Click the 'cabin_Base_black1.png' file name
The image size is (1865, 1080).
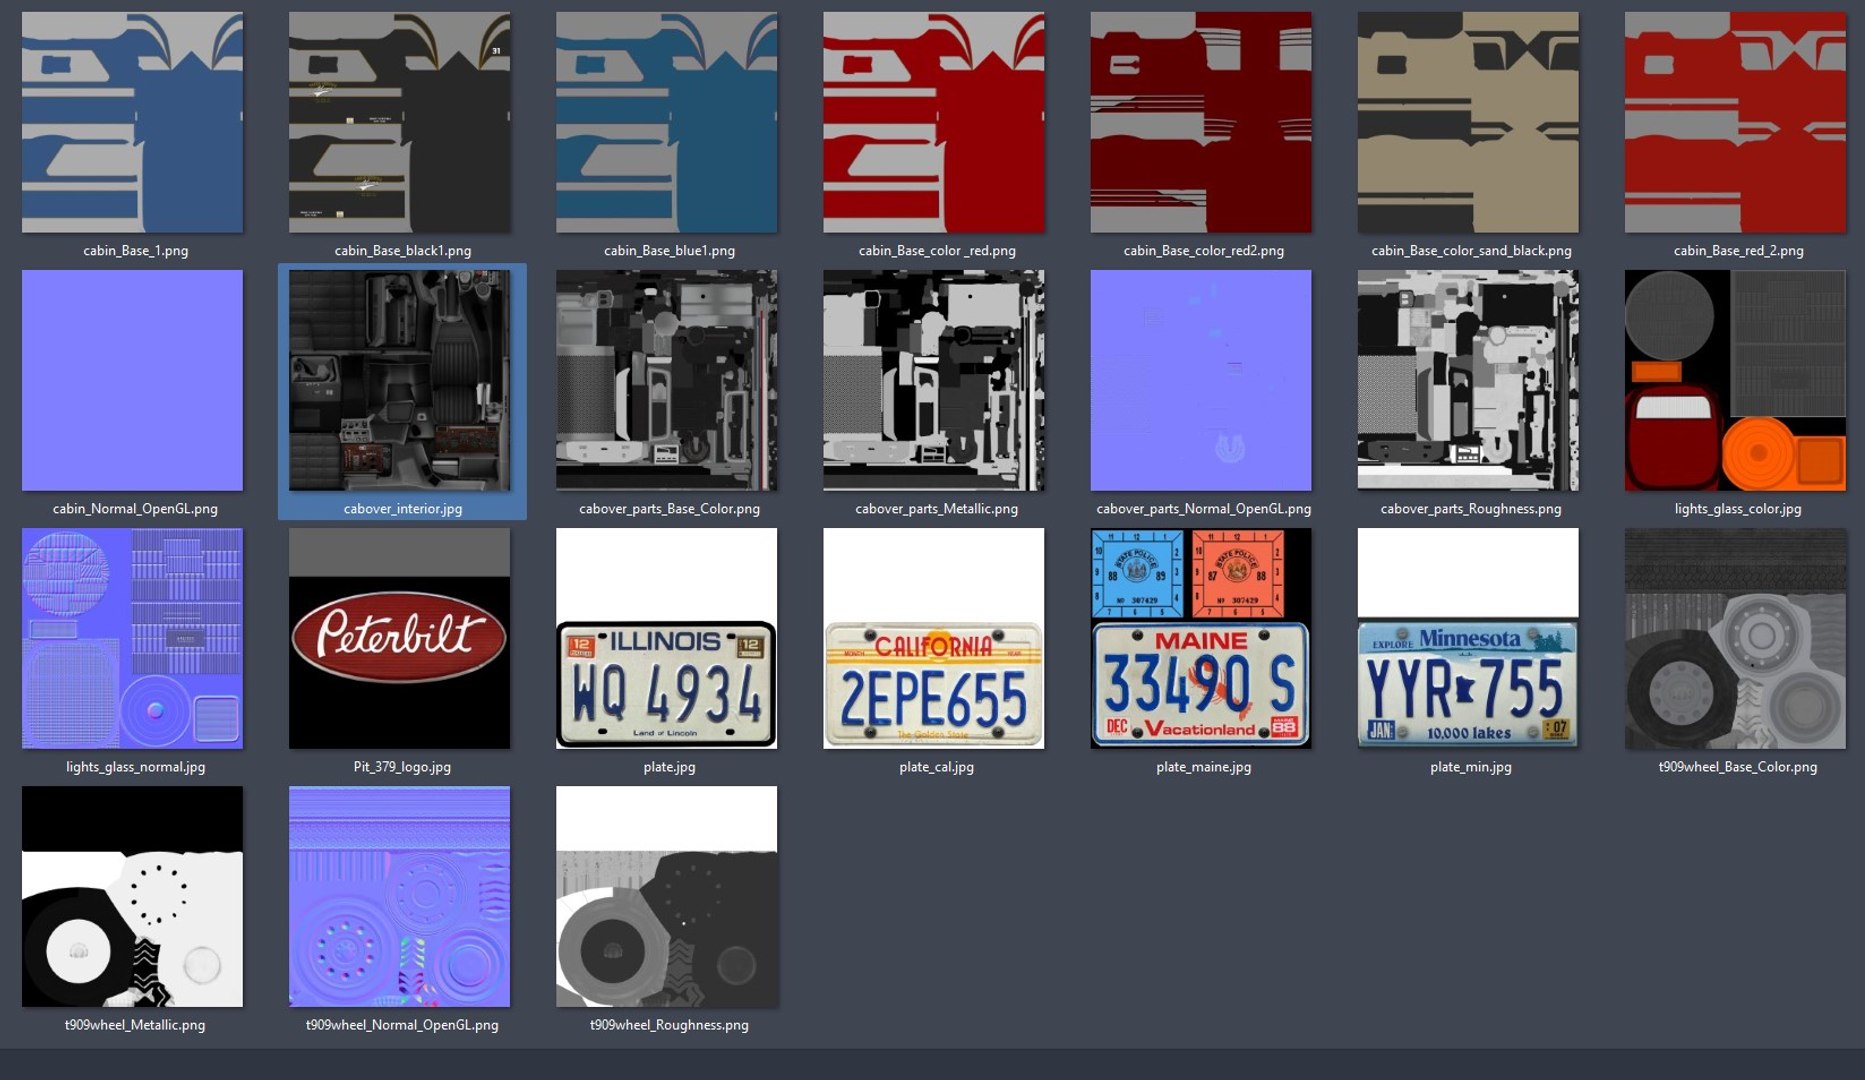pyautogui.click(x=403, y=251)
